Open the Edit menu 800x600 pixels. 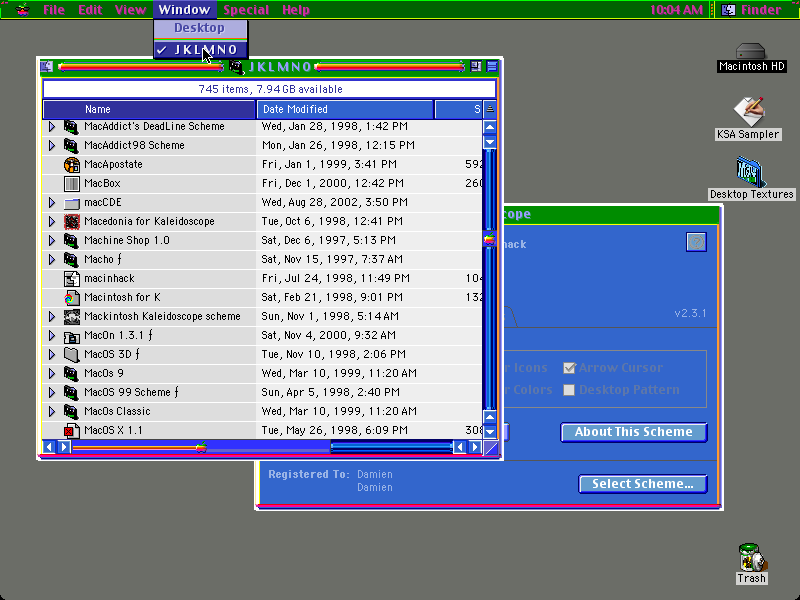click(90, 10)
